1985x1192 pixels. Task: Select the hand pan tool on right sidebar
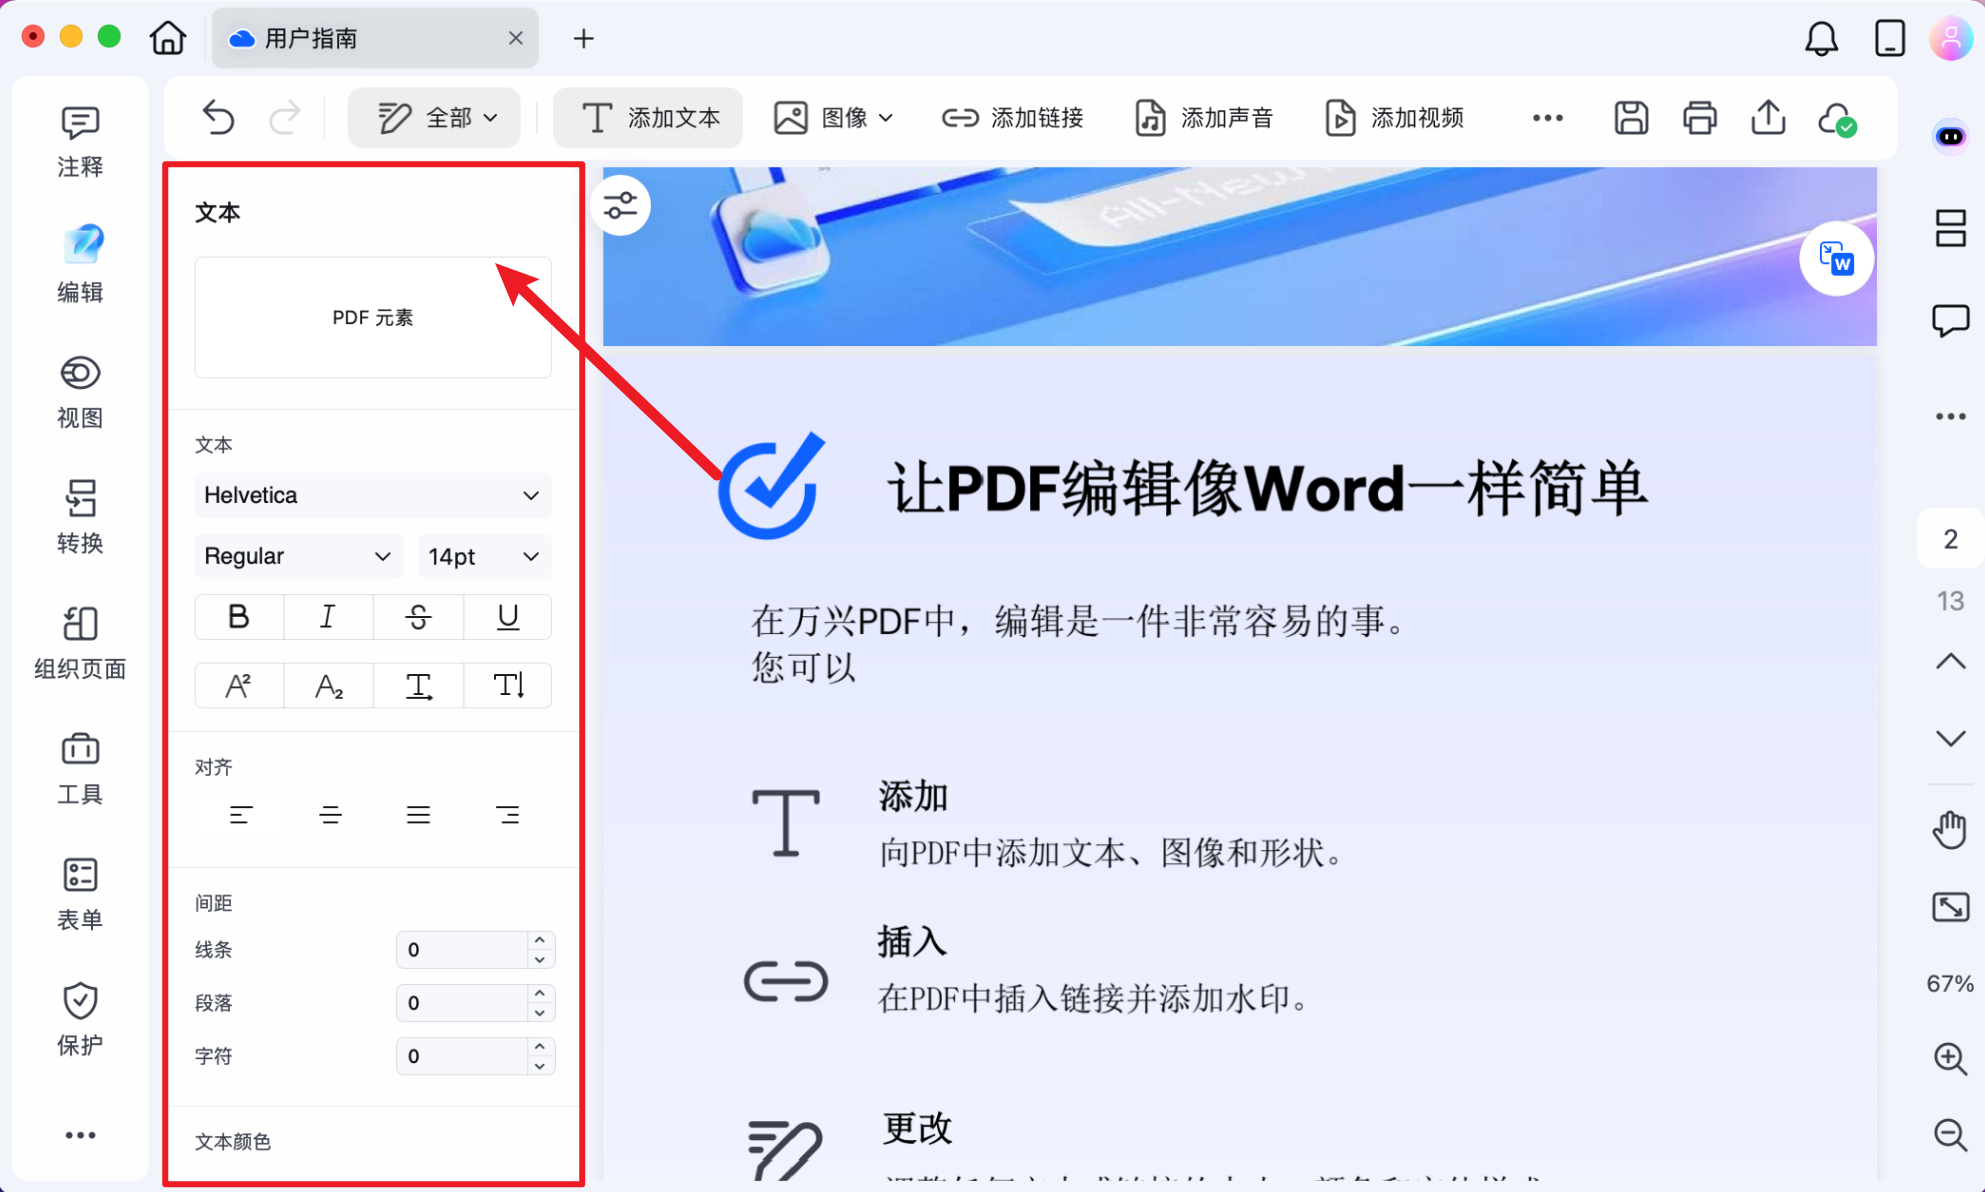(1950, 828)
